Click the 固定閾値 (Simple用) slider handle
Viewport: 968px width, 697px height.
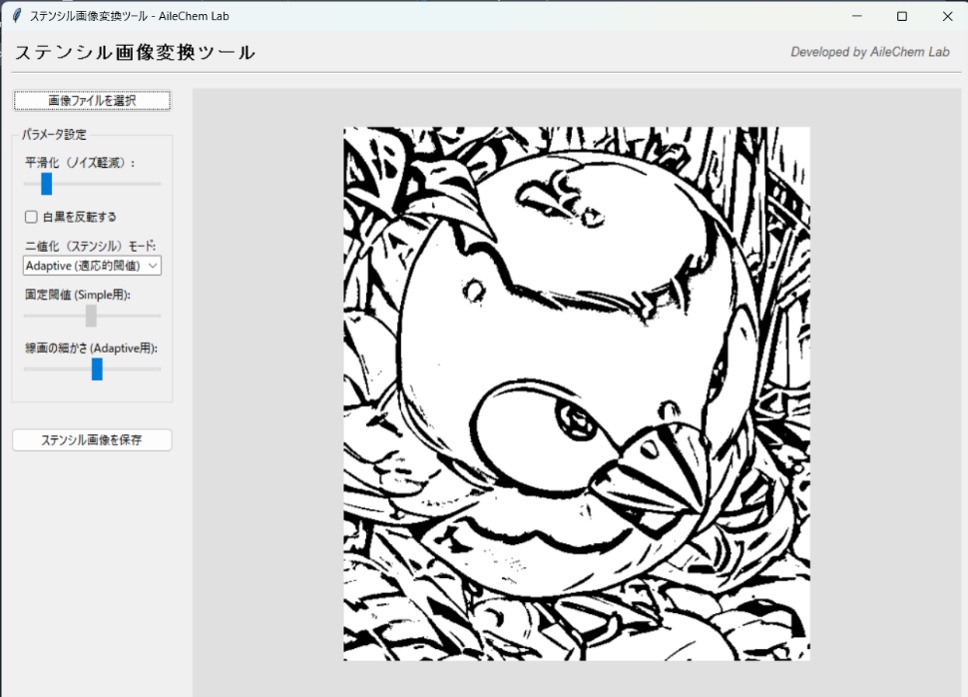click(91, 315)
